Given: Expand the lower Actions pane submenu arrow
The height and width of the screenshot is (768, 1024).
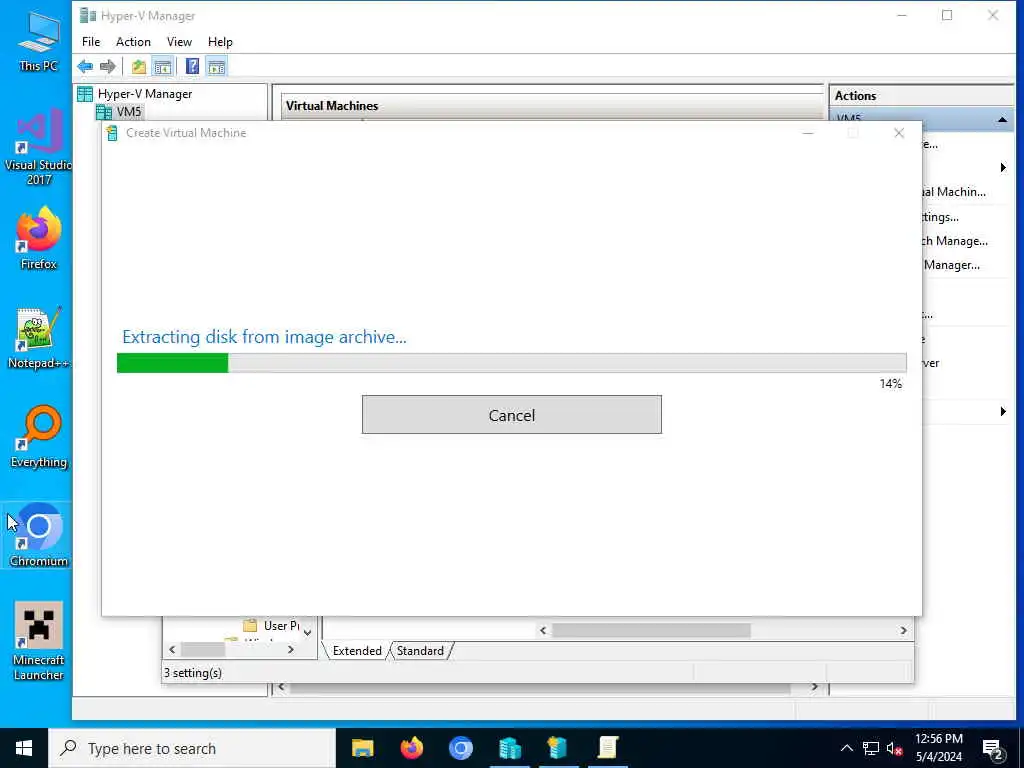Looking at the screenshot, I should pyautogui.click(x=1003, y=411).
